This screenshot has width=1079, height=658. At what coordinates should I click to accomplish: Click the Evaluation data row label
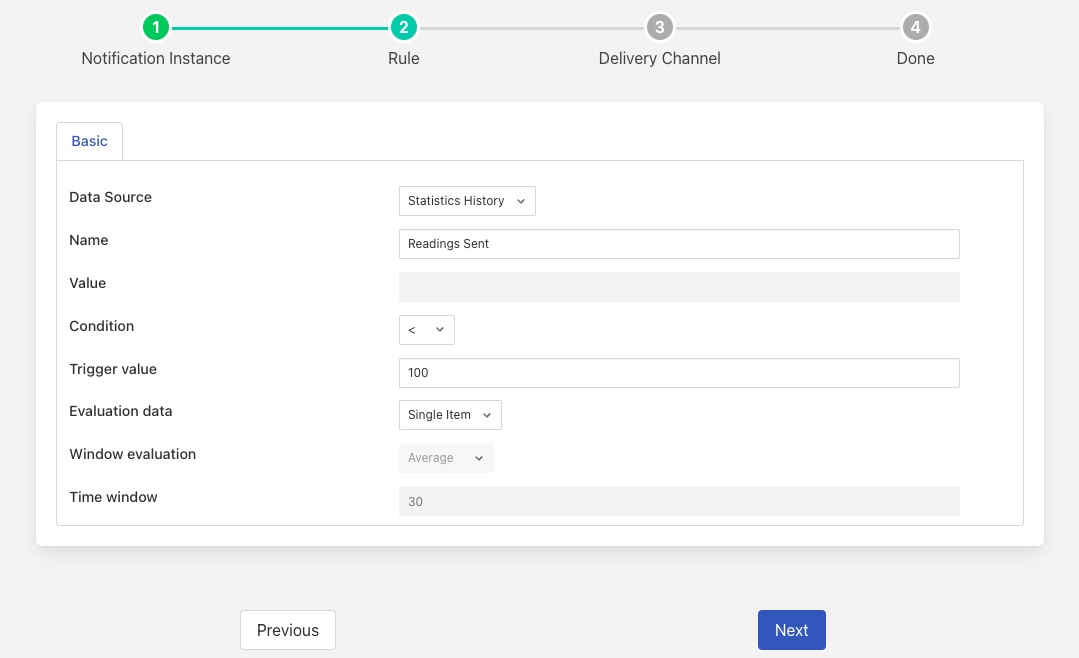[x=120, y=411]
